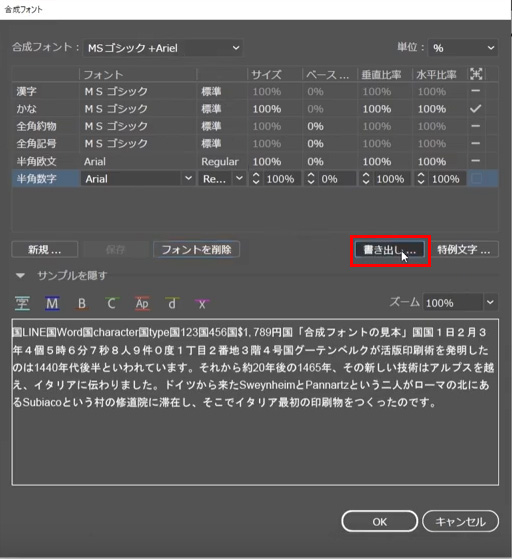Collapse the サンプルを隠す disclosure triangle

coord(20,275)
